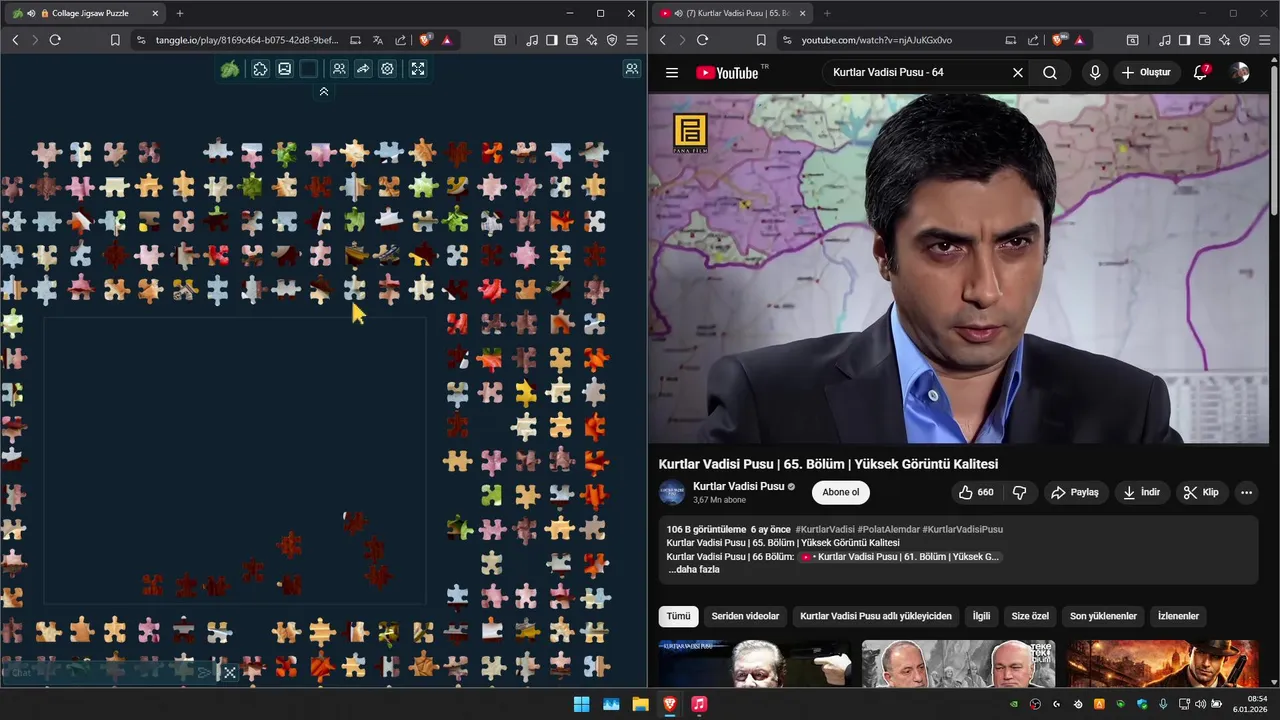Bookmark the tanggle.io page
The image size is (1280, 720).
click(115, 40)
